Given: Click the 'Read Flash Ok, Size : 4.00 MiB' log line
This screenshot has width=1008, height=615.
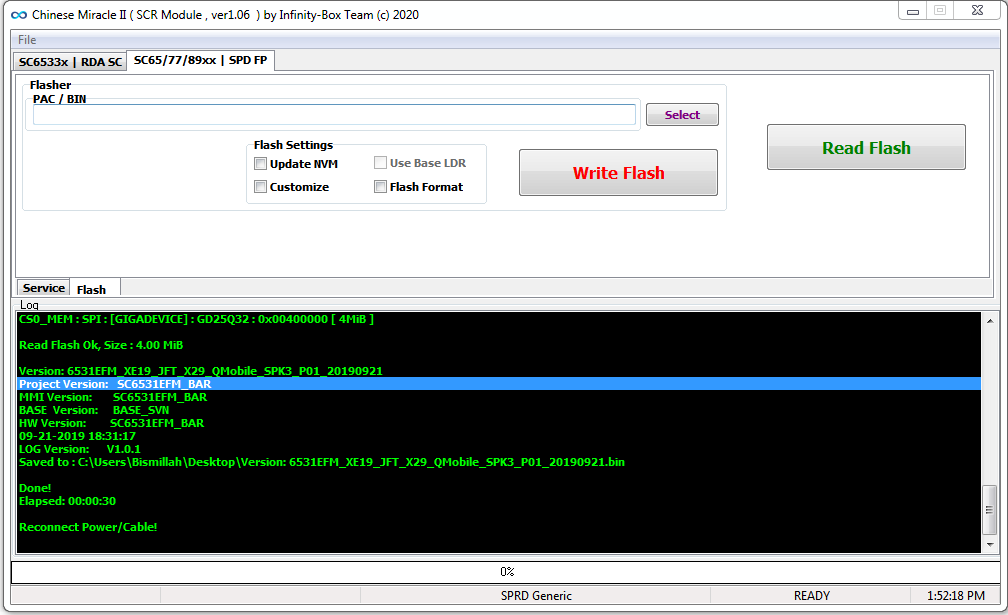Looking at the screenshot, I should click(101, 345).
